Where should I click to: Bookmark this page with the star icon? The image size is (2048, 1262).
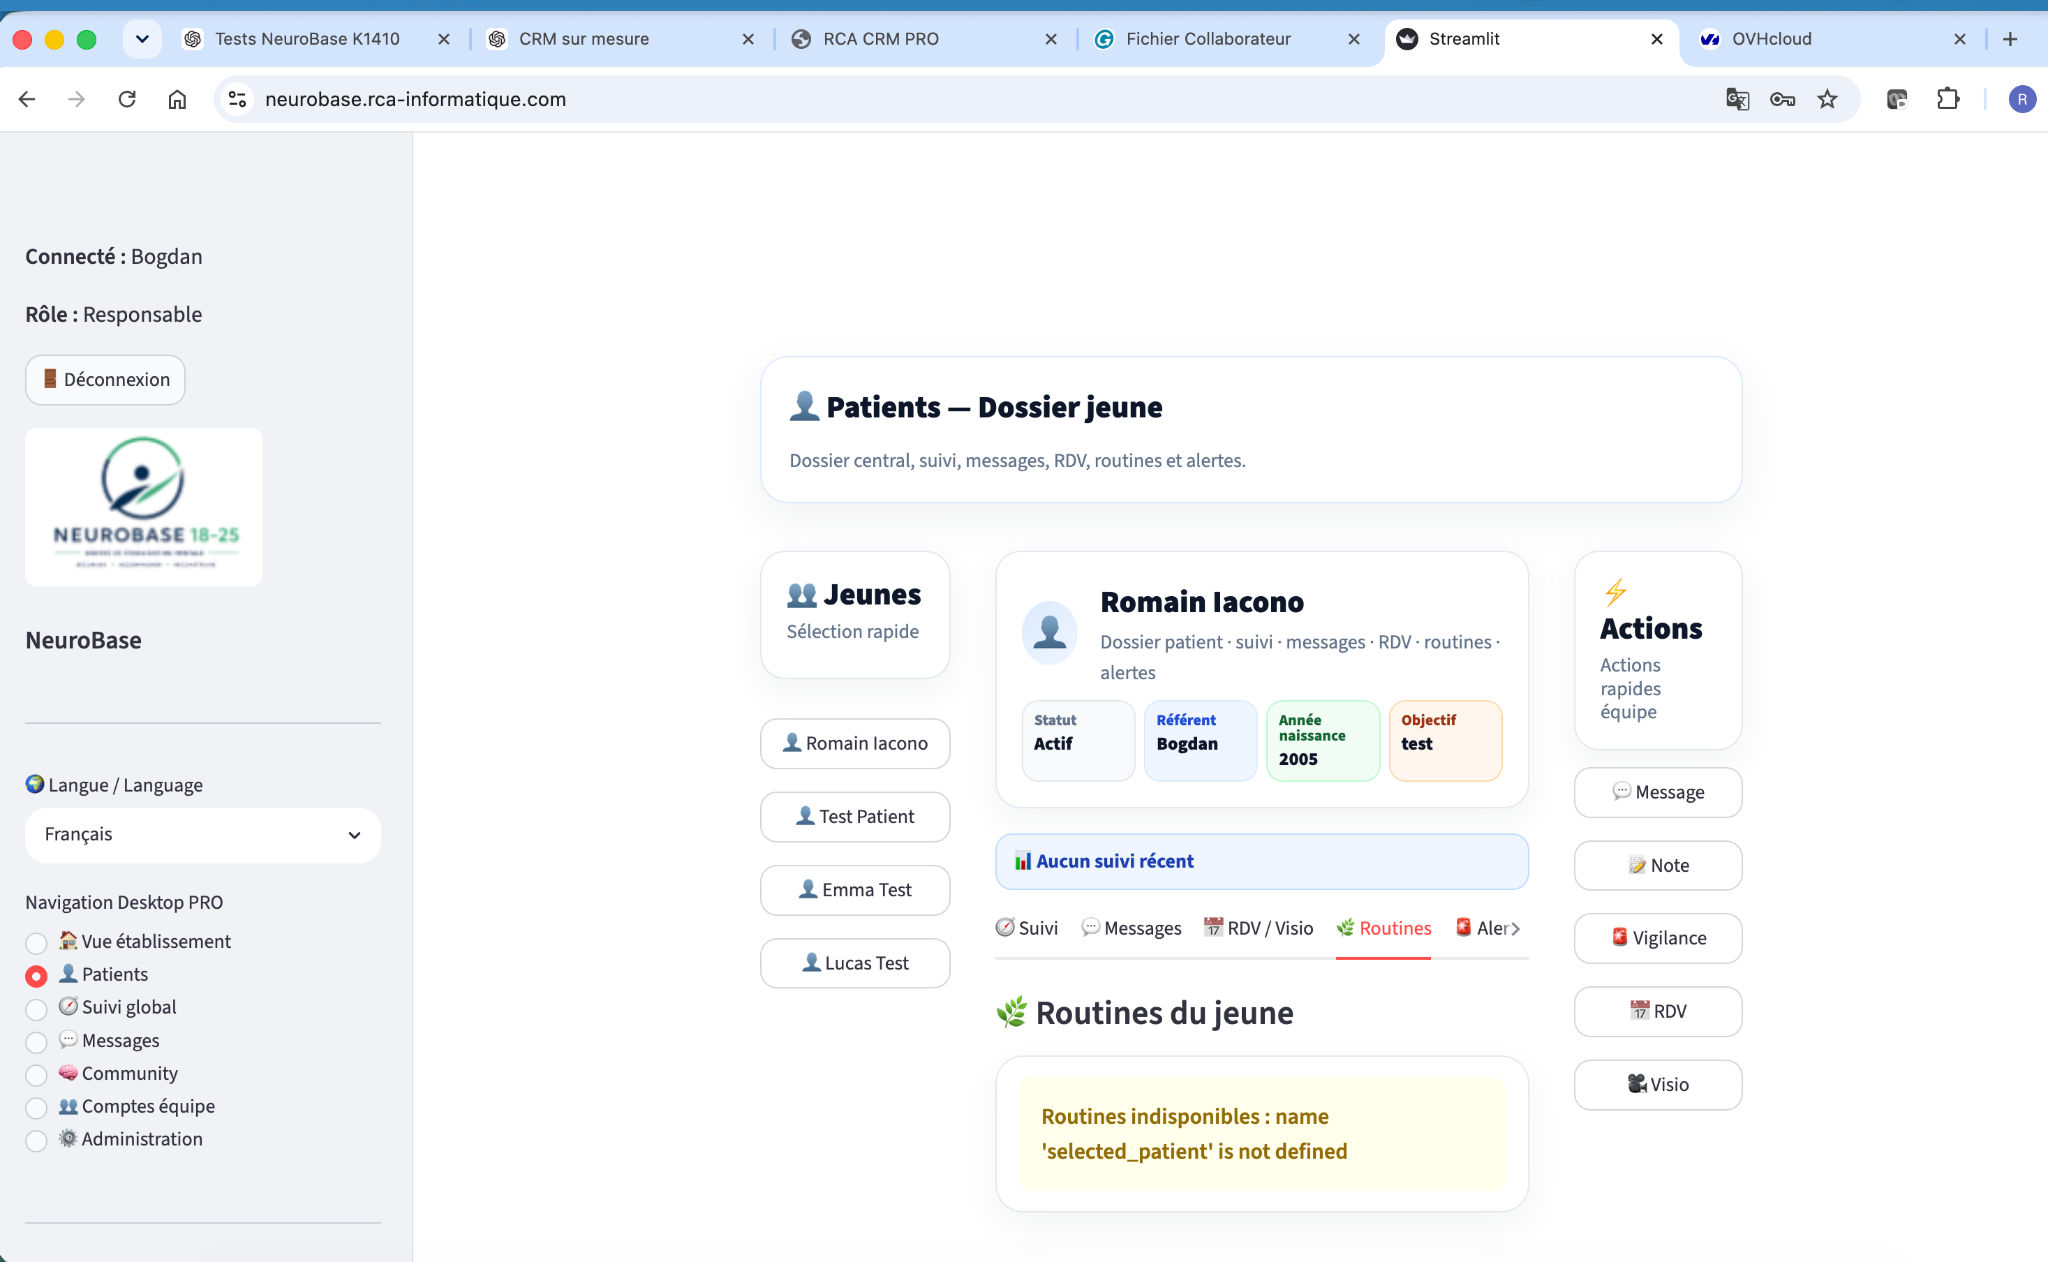tap(1827, 99)
